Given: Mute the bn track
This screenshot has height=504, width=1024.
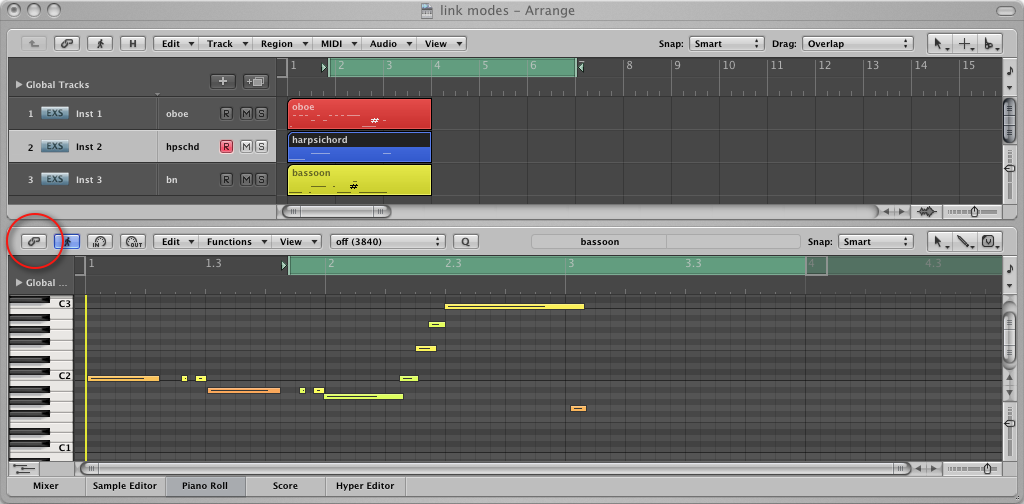Looking at the screenshot, I should click(x=246, y=179).
